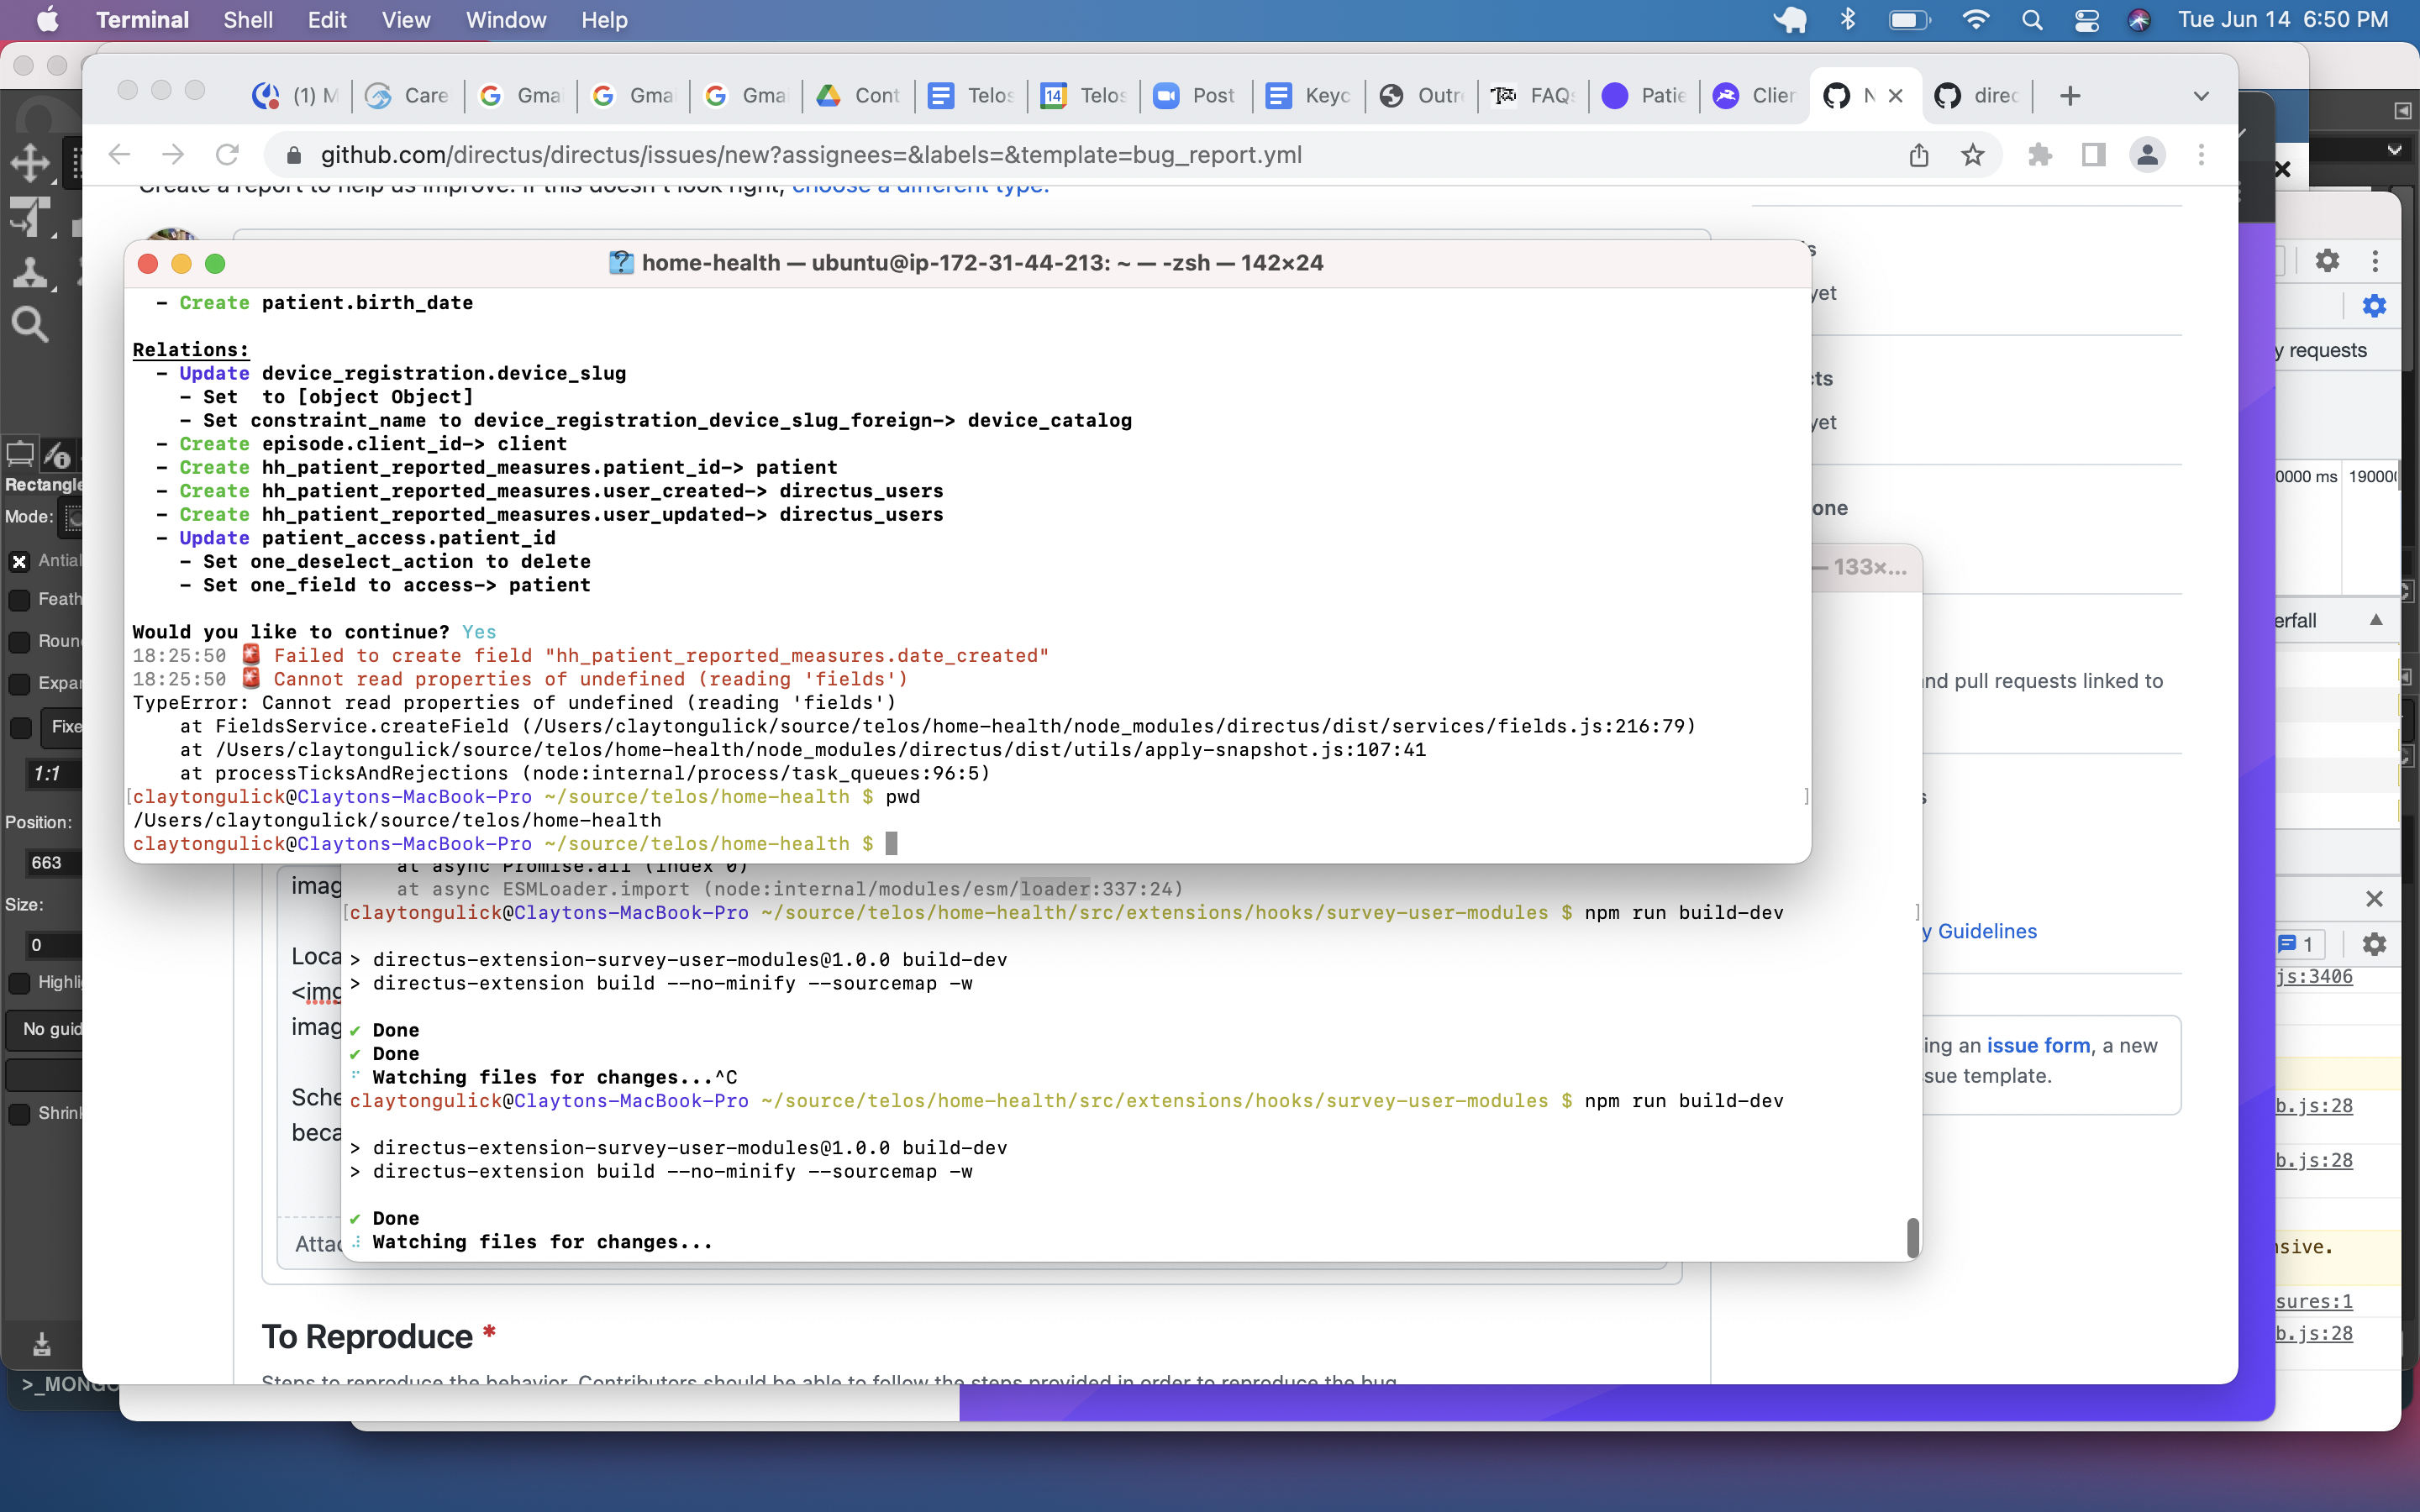Switch to the Post Zoom tab
2420x1512 pixels.
coord(1195,96)
